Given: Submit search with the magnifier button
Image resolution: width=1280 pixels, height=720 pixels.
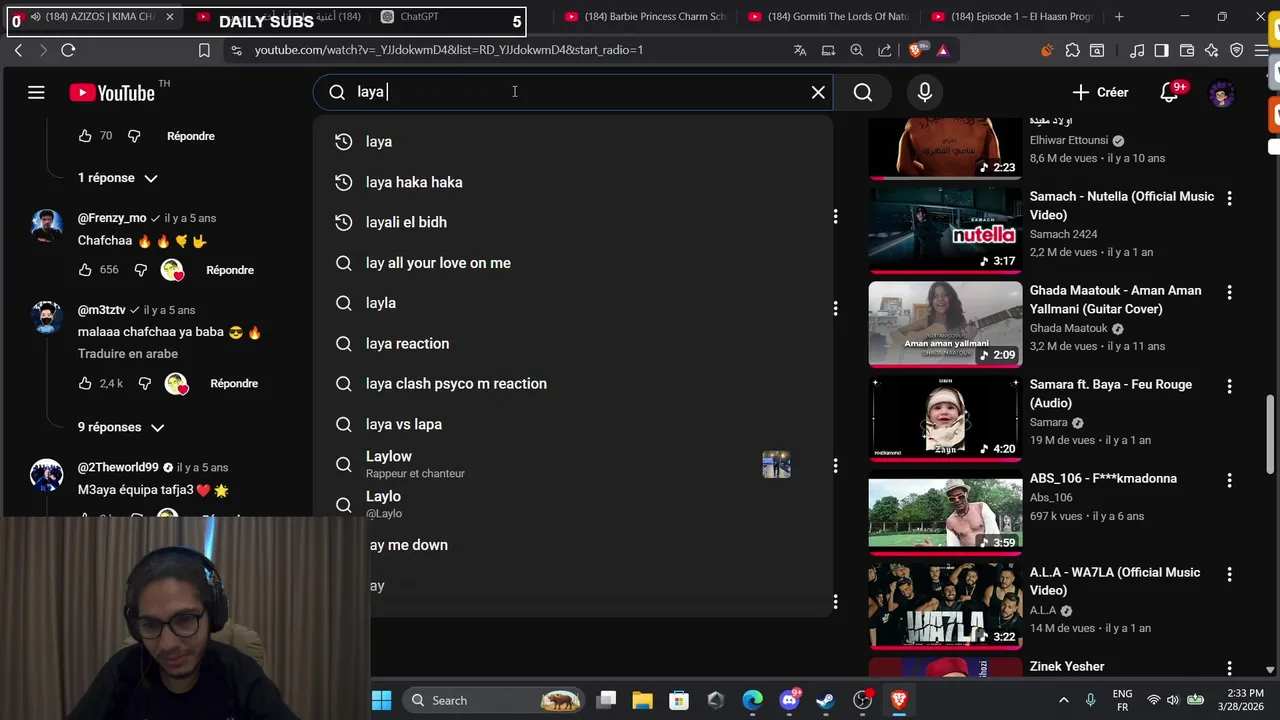Looking at the screenshot, I should click(x=863, y=92).
